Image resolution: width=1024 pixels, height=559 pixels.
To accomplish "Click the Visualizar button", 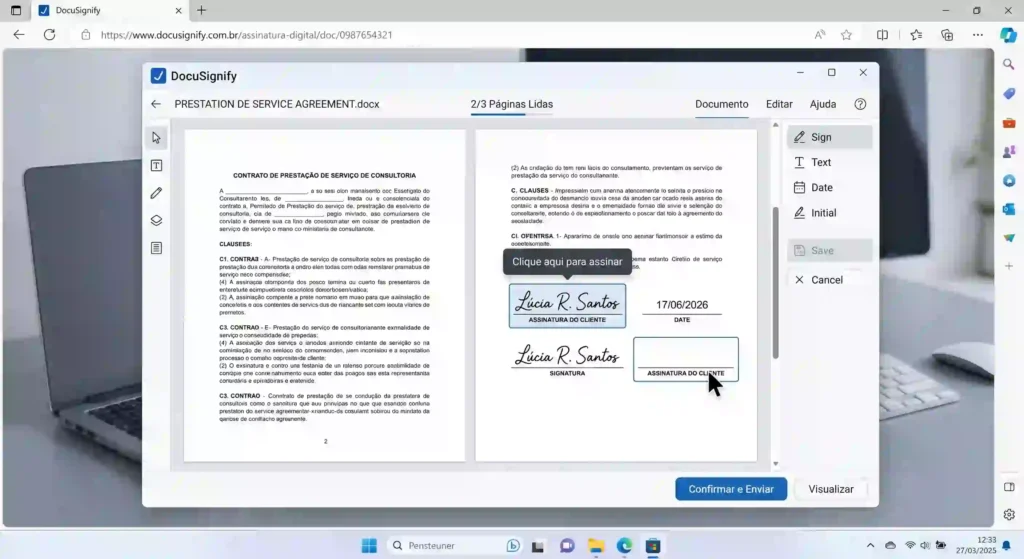I will [831, 489].
